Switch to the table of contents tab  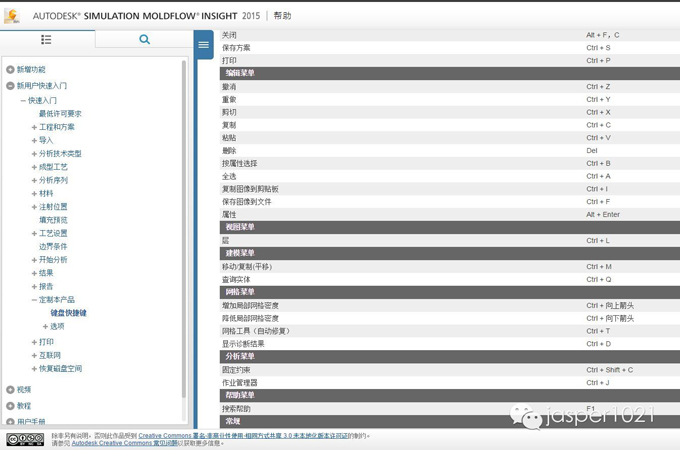(x=46, y=39)
